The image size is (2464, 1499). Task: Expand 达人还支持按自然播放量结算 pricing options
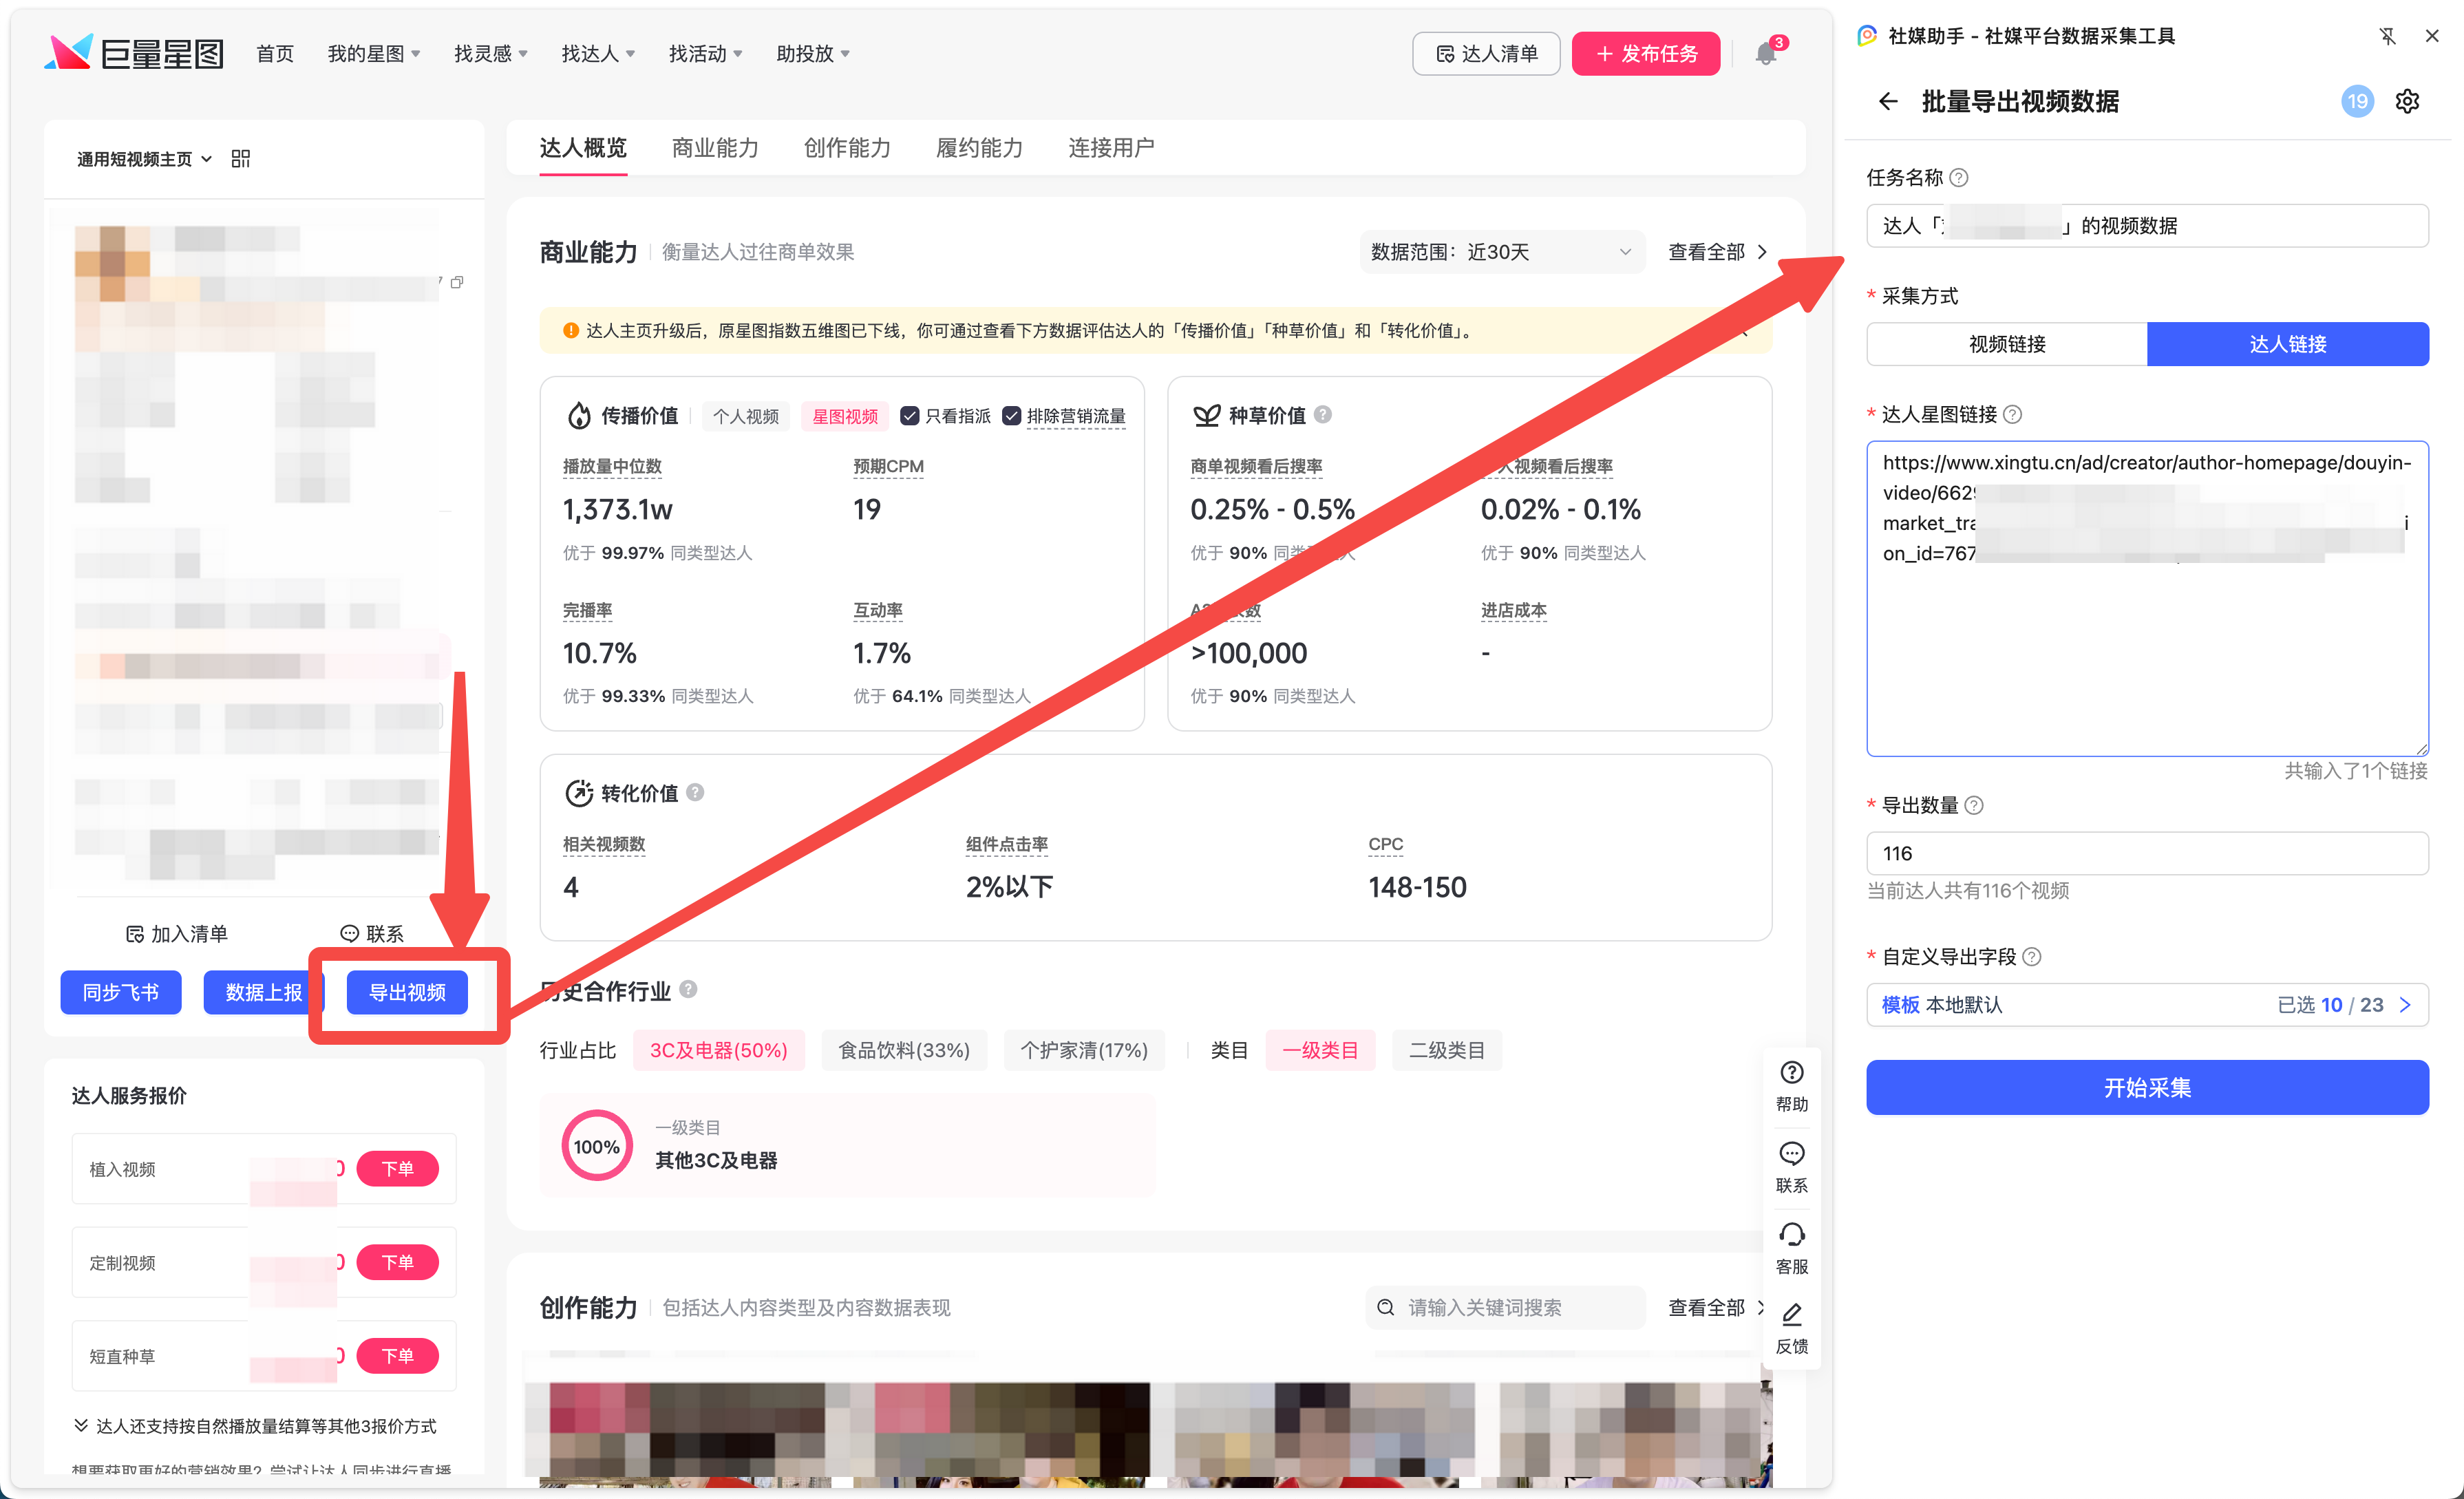(x=255, y=1426)
